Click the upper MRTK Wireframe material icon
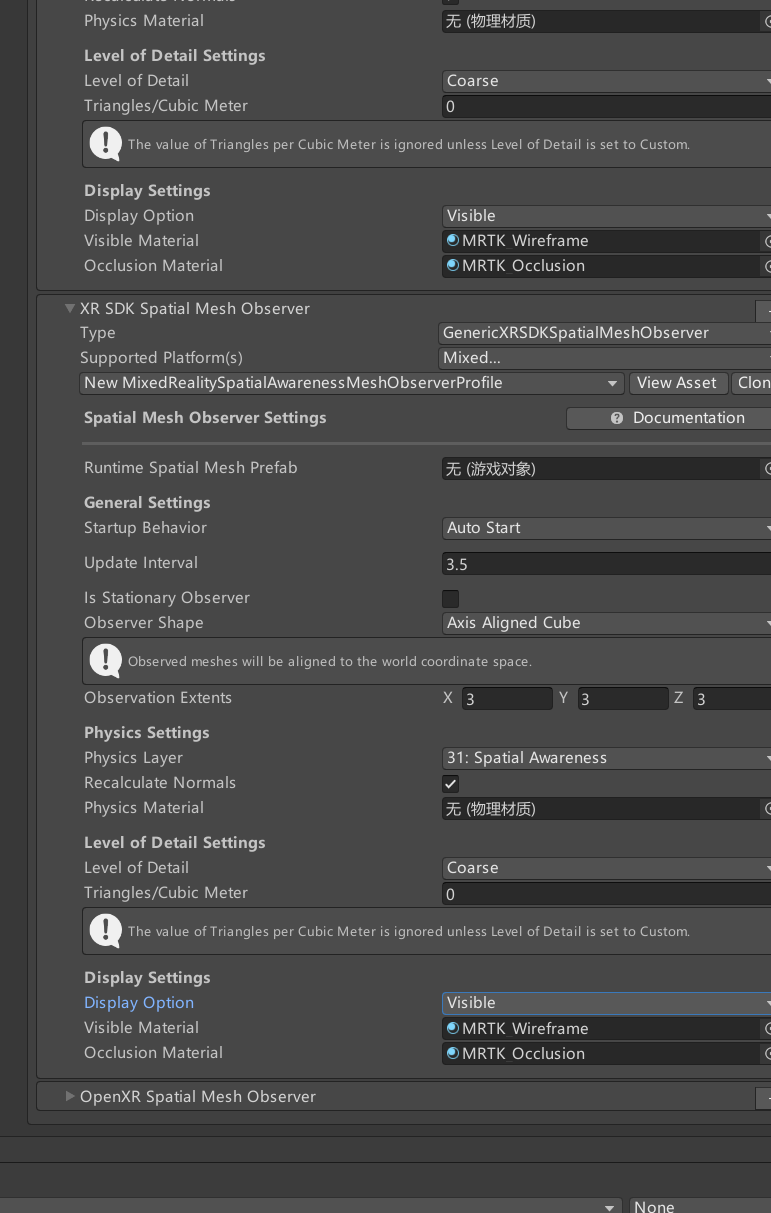The height and width of the screenshot is (1213, 771). (x=453, y=241)
